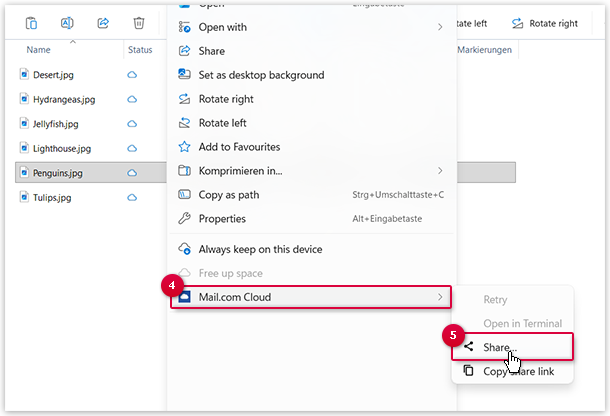
Task: Click the Mail.com Cloud app icon
Action: (x=184, y=297)
